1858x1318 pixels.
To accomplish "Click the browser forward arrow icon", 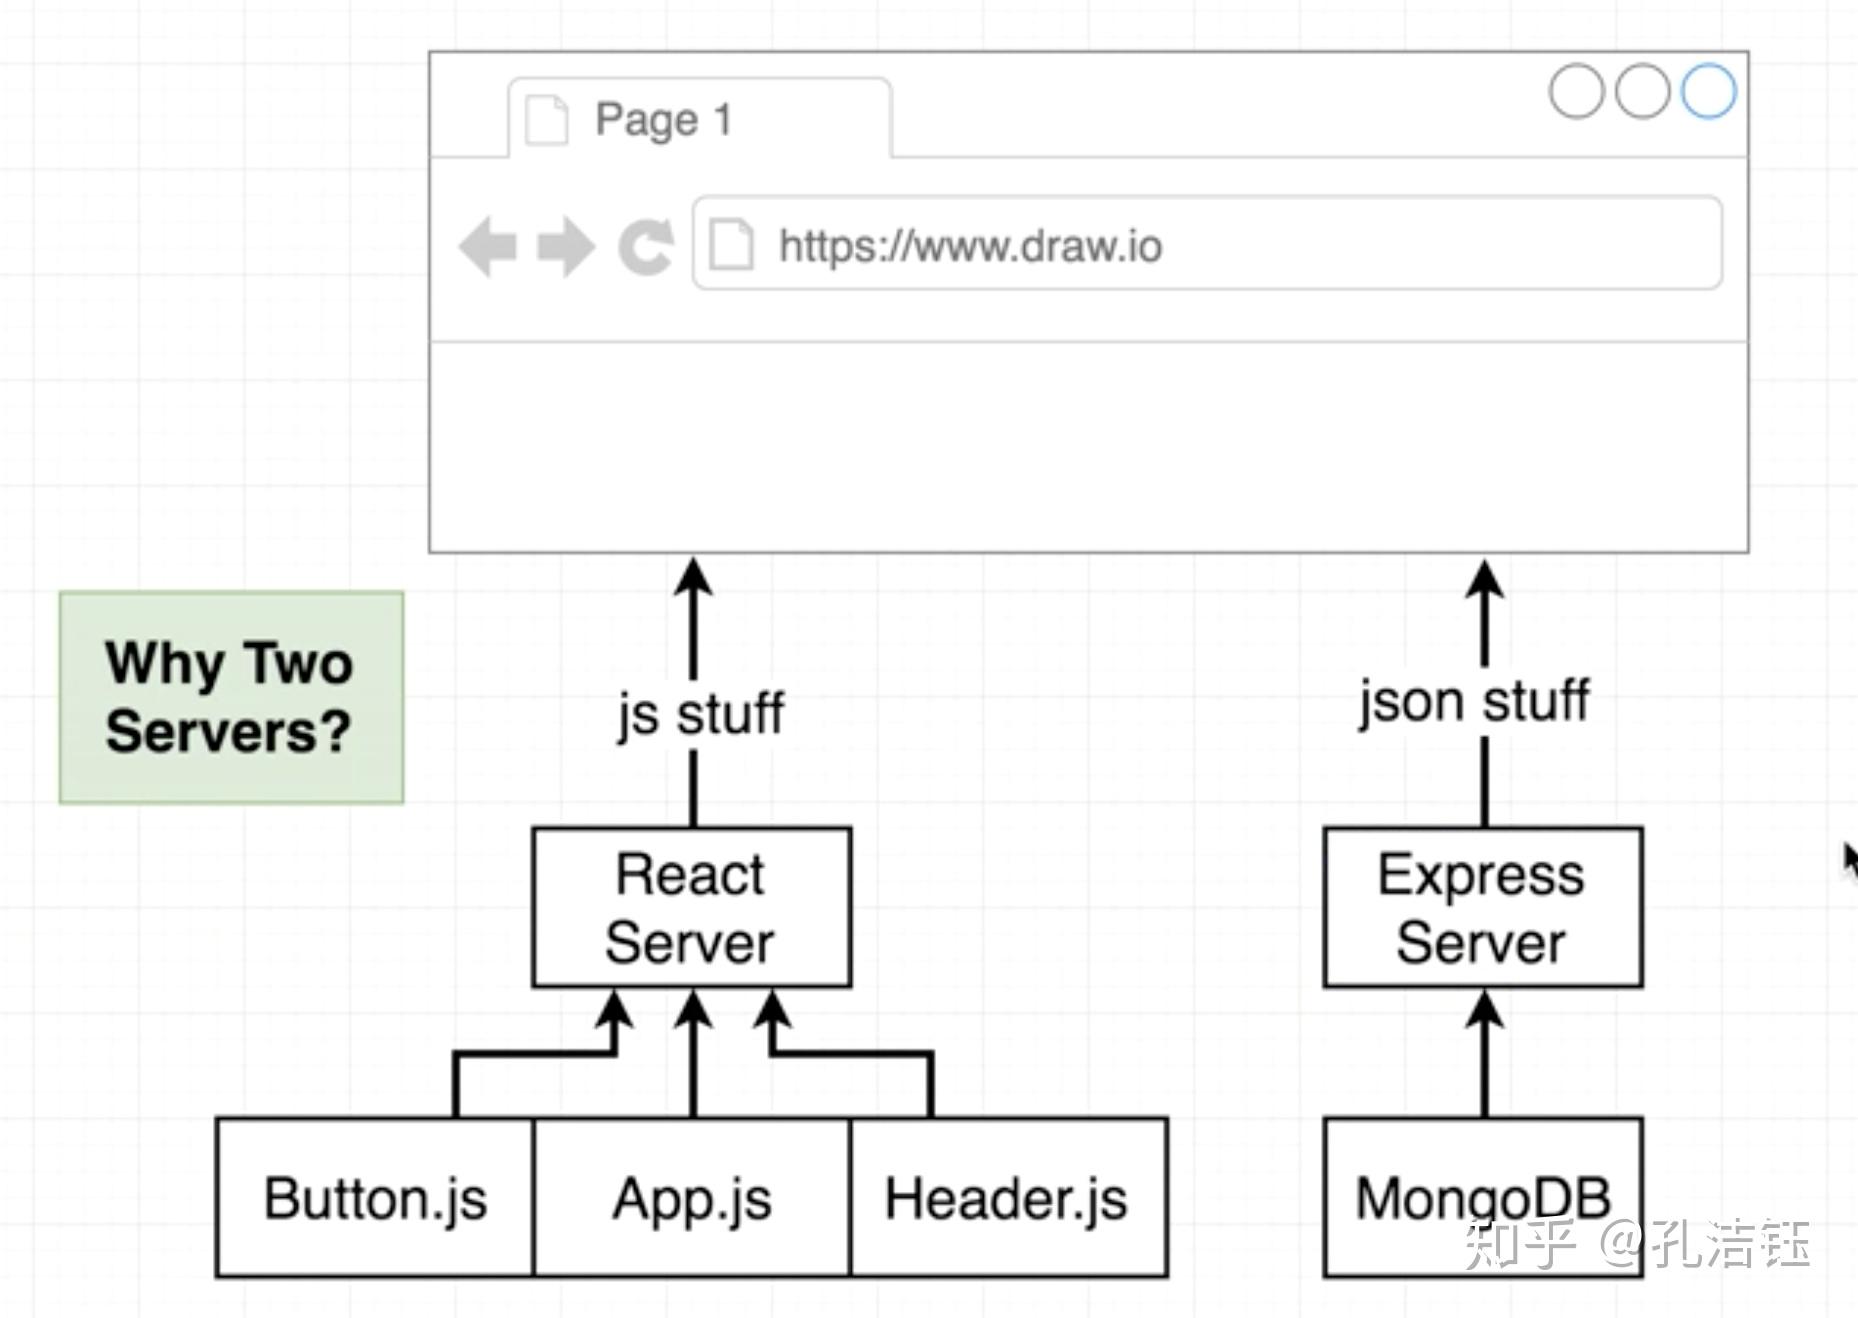I will coord(566,246).
